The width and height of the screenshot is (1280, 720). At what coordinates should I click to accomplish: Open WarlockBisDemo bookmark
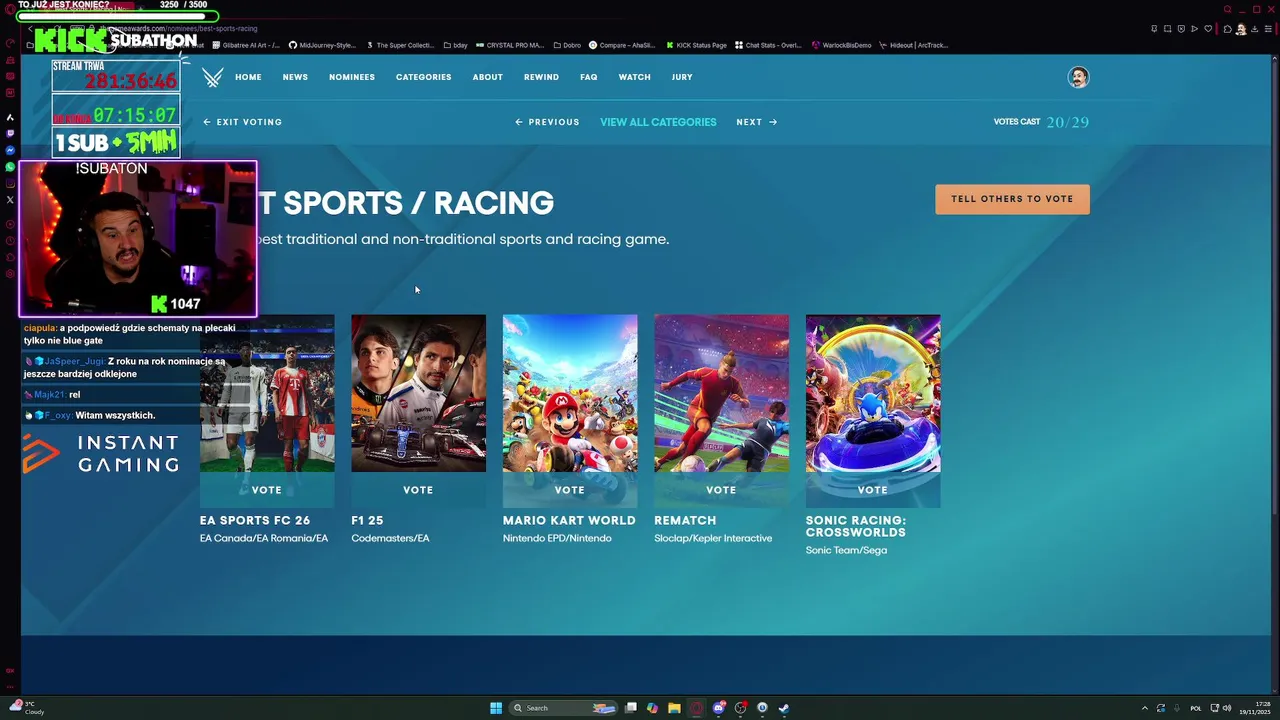point(841,45)
